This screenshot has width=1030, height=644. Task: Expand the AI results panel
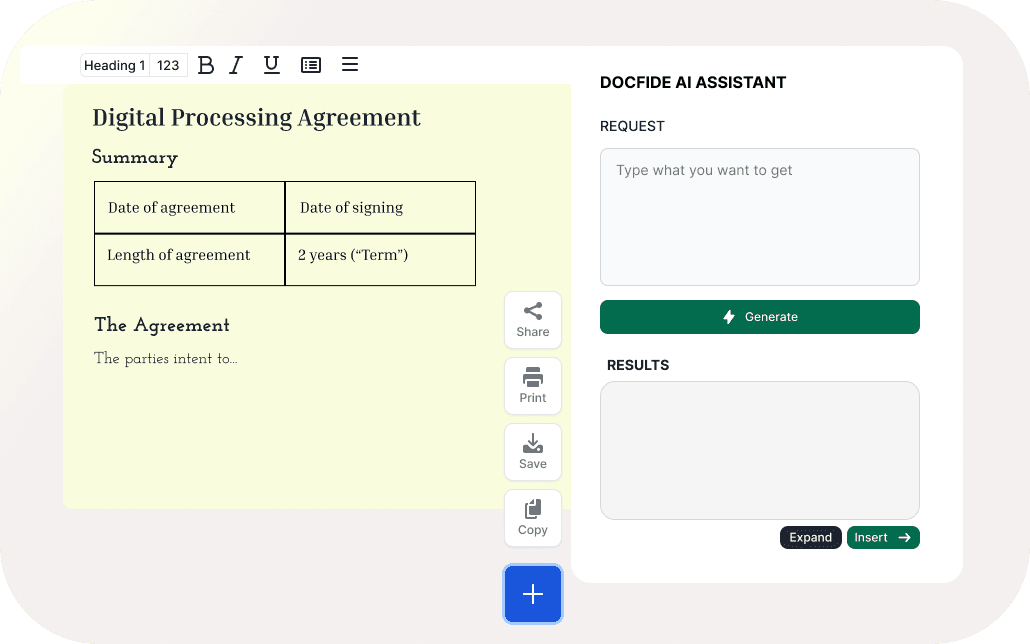[810, 537]
